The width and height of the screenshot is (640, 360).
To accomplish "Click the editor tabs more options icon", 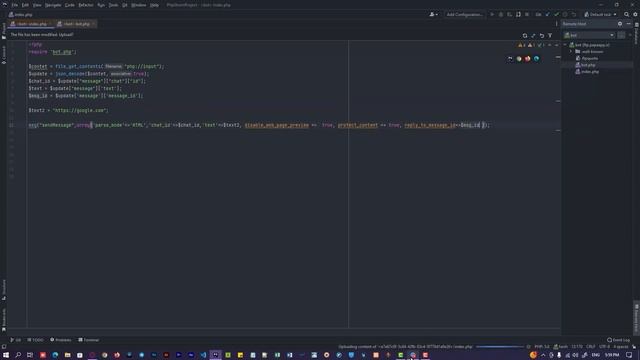I will (x=556, y=24).
